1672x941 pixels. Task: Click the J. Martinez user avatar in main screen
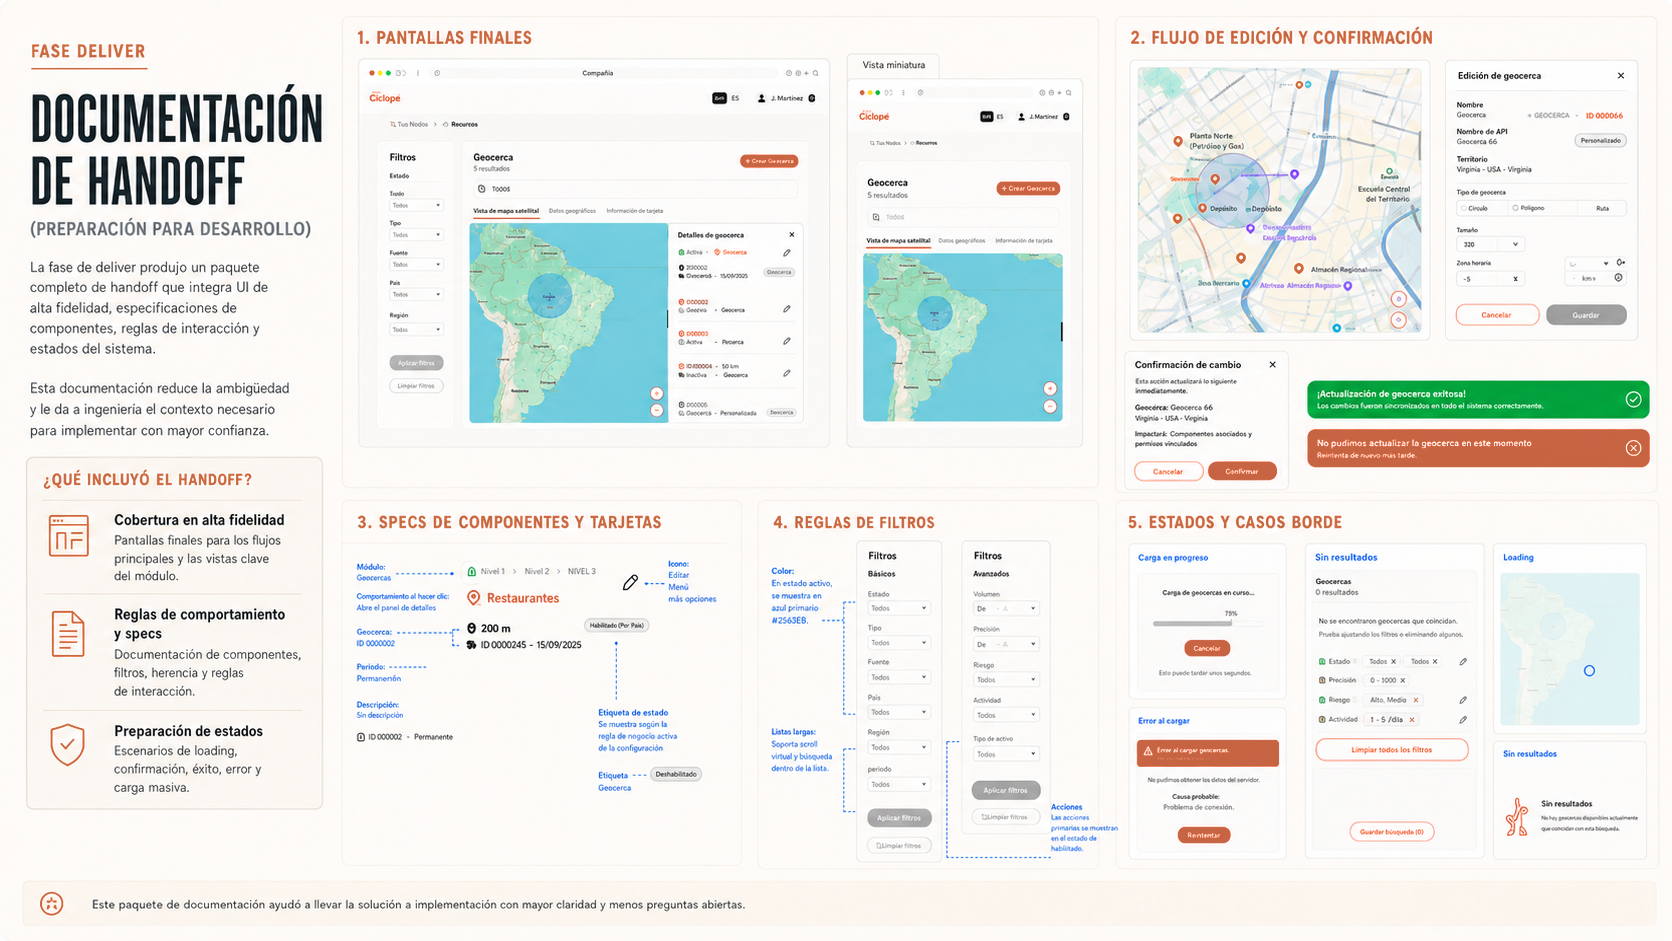pyautogui.click(x=762, y=98)
